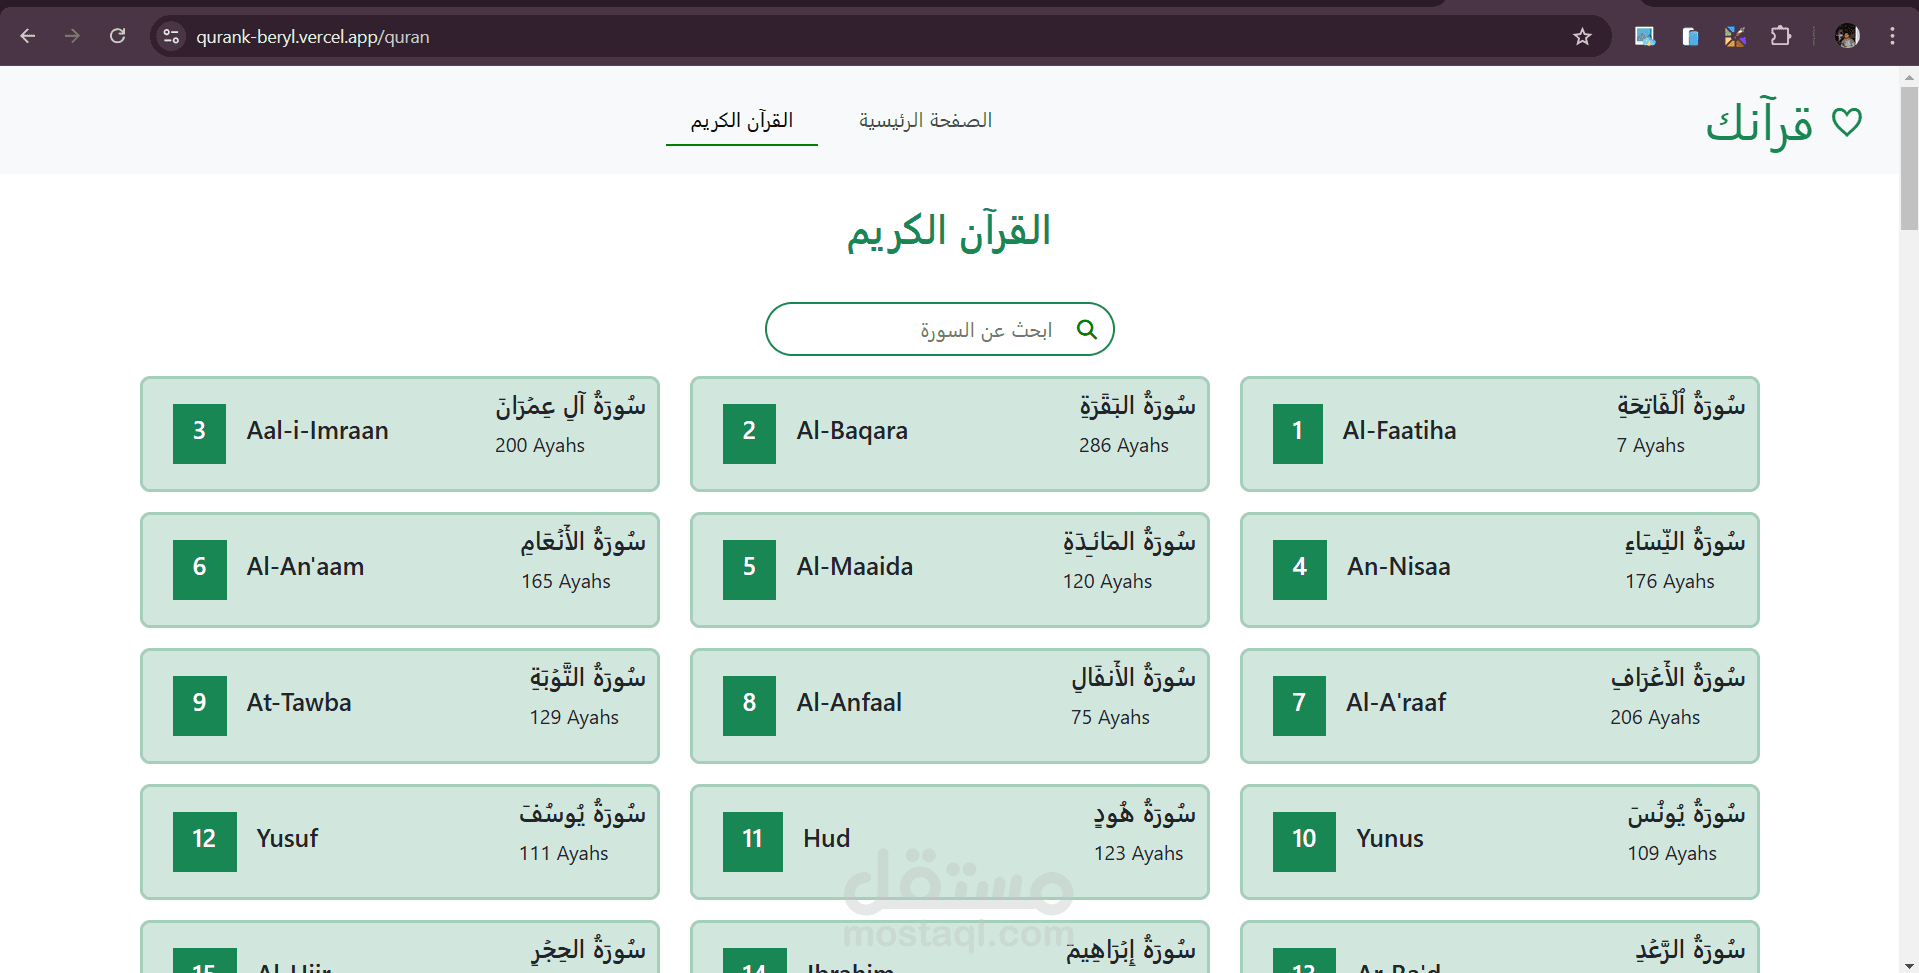The width and height of the screenshot is (1919, 973).
Task: Click the browser forward arrow
Action: click(x=72, y=36)
